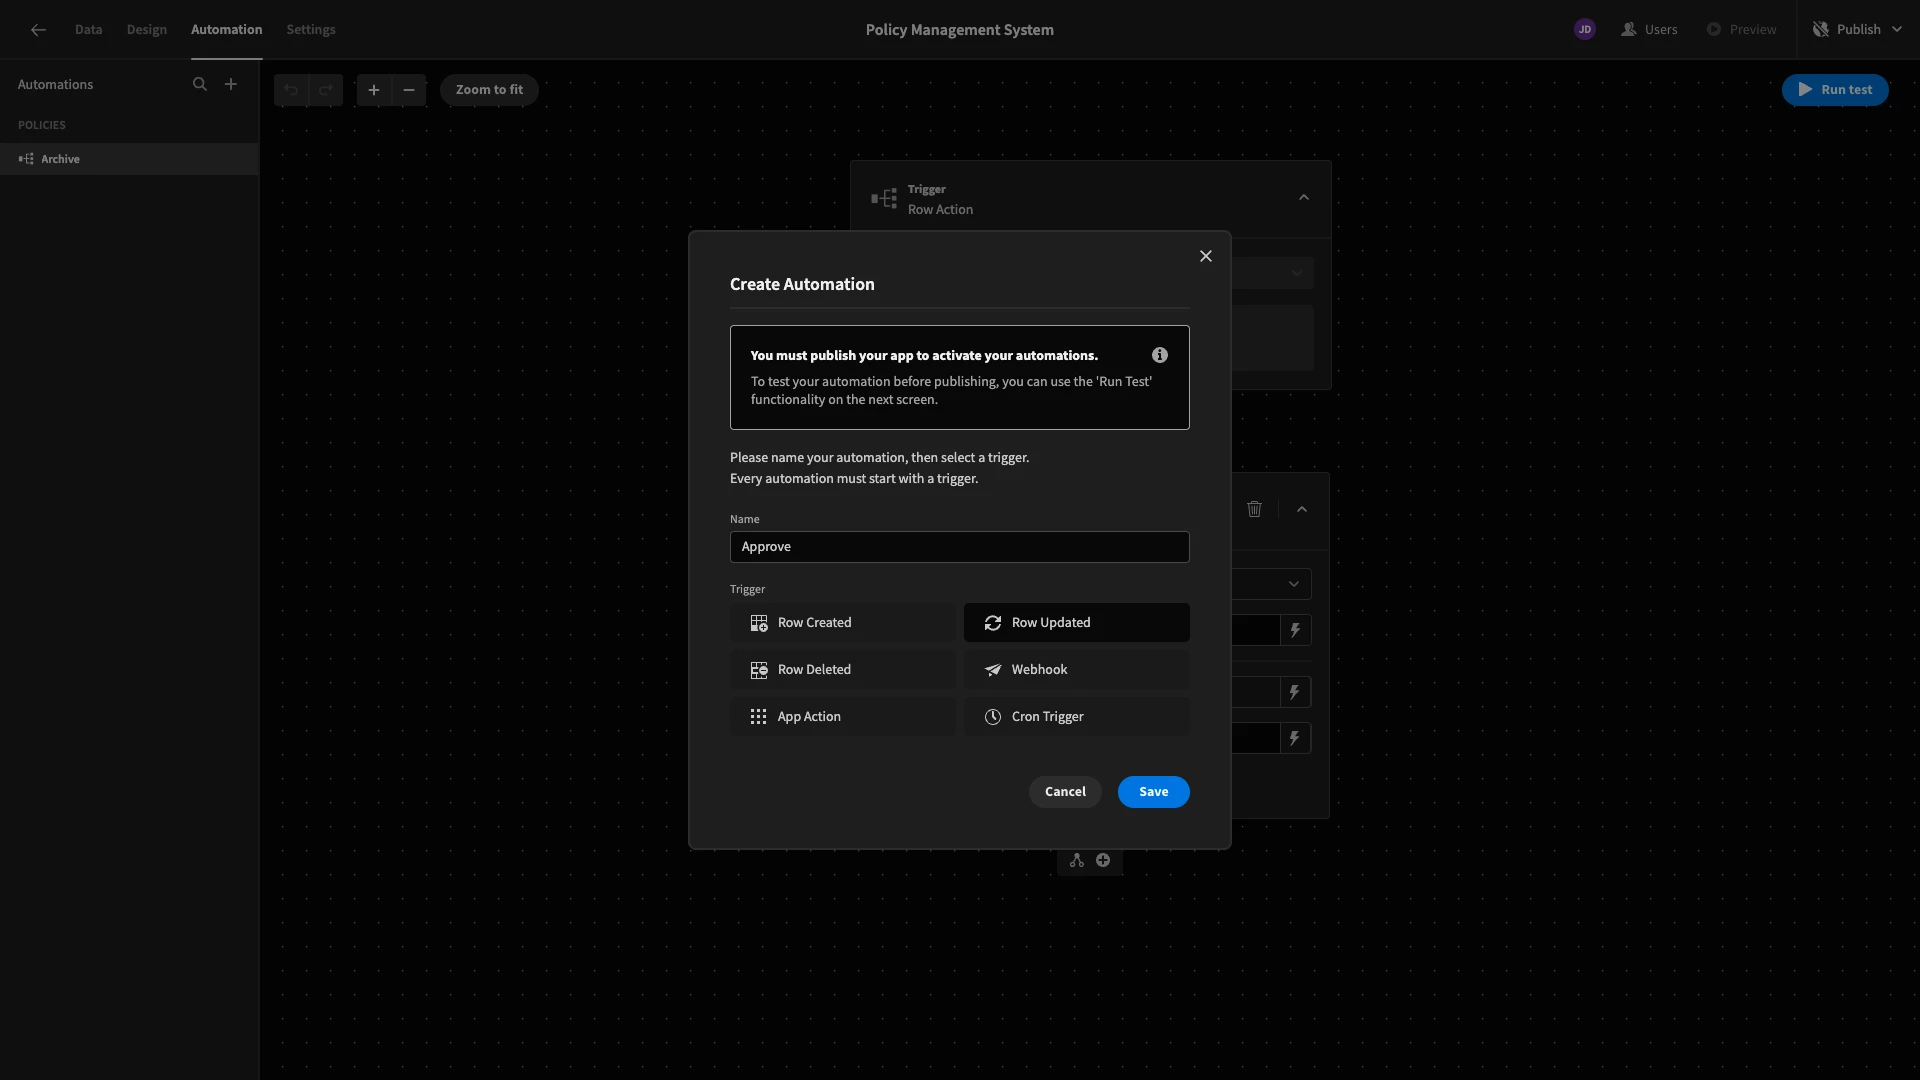
Task: Select the Archive automation in sidebar
Action: (129, 159)
